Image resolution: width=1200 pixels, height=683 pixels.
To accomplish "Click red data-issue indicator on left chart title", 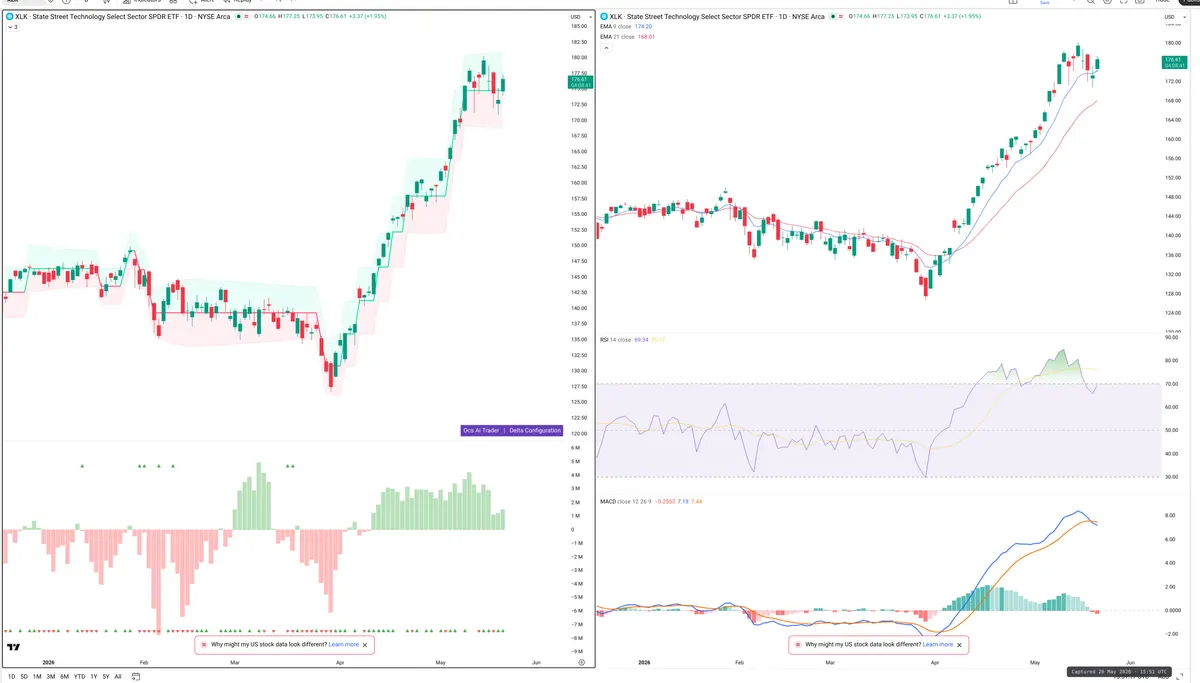I will [246, 17].
